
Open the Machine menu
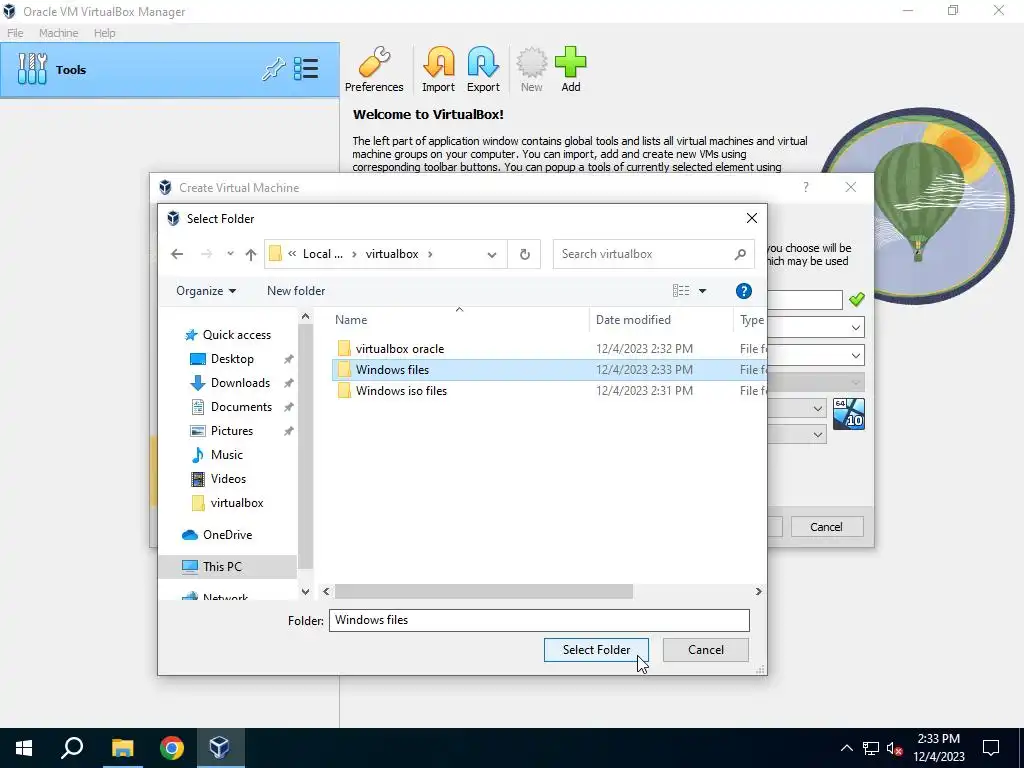58,33
